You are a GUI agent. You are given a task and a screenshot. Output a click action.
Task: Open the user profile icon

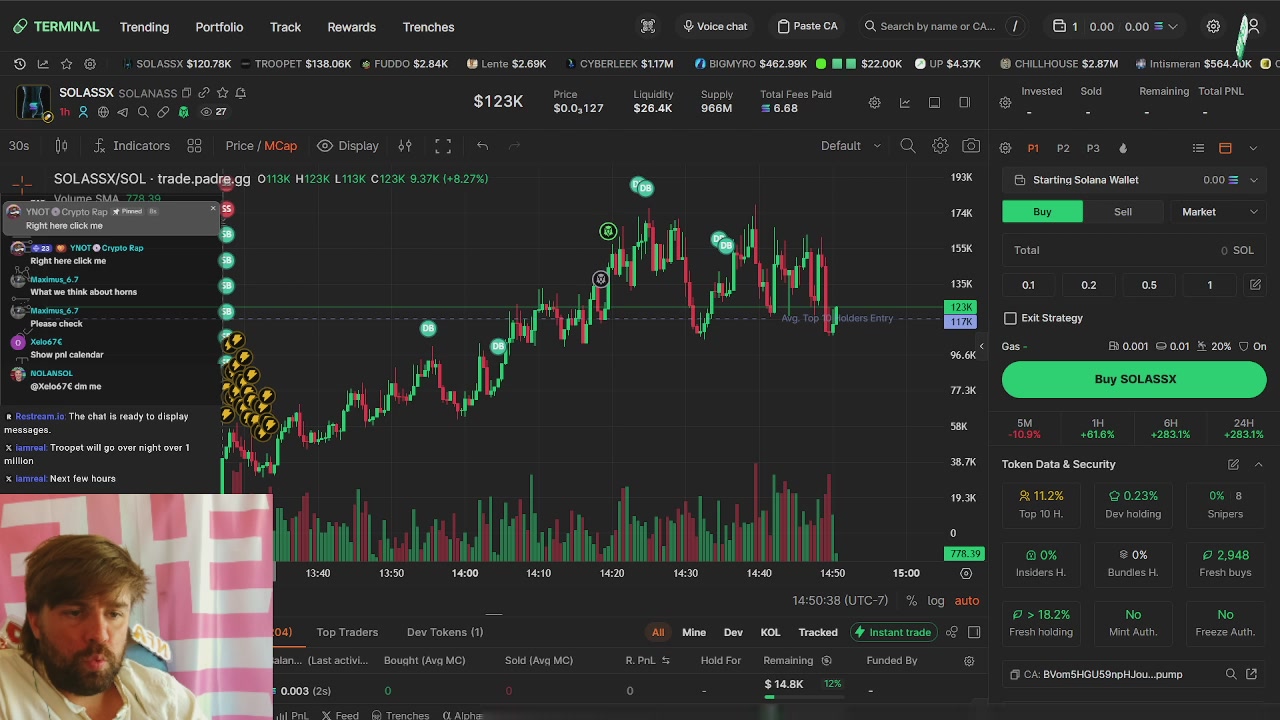[1254, 27]
